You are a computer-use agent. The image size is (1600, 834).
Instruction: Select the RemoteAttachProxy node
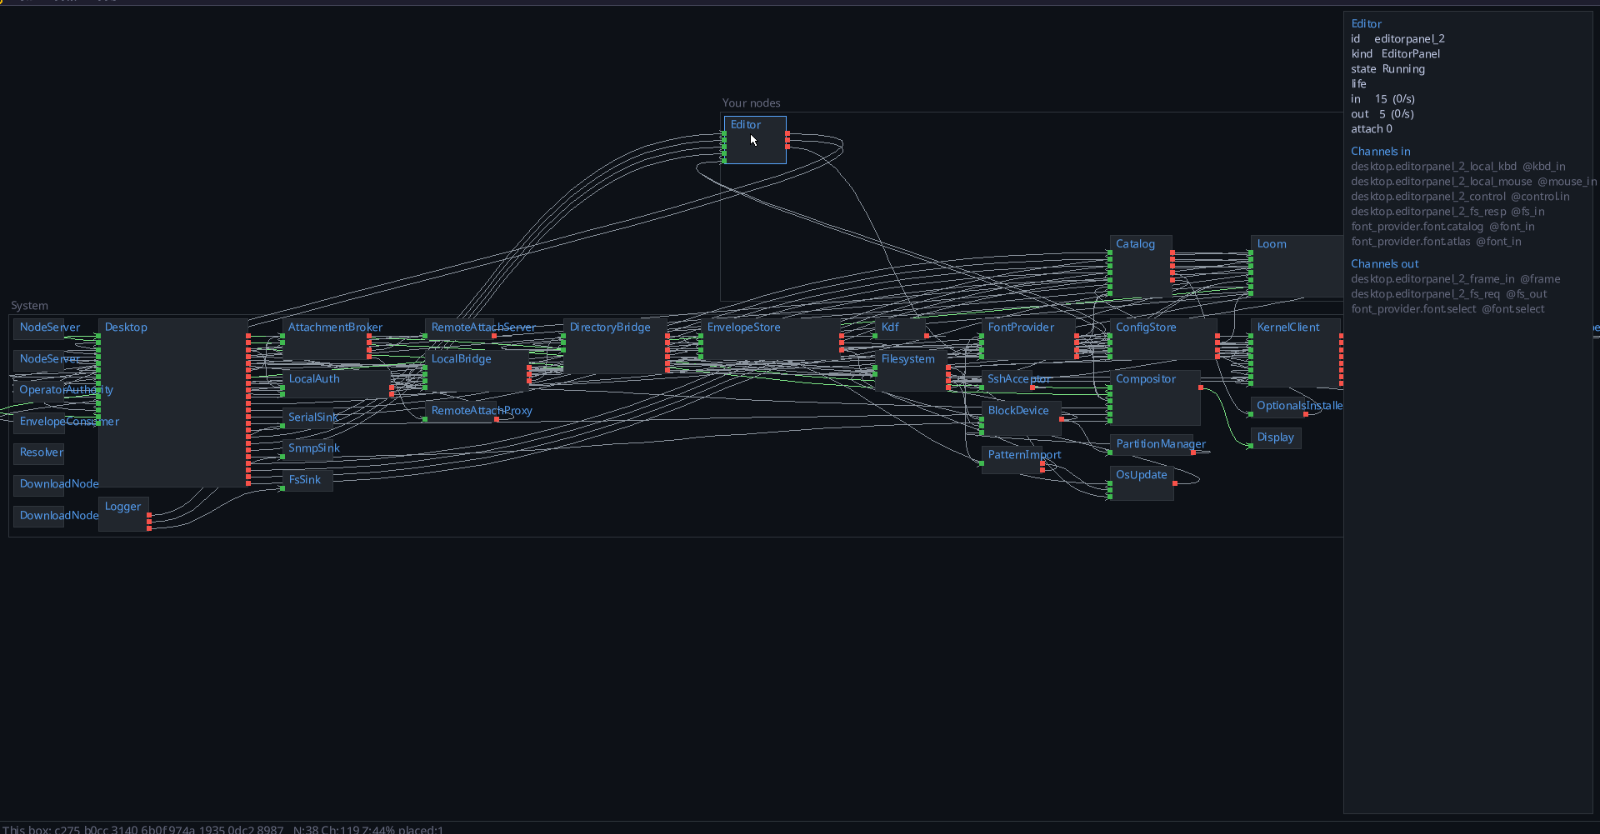tap(461, 411)
